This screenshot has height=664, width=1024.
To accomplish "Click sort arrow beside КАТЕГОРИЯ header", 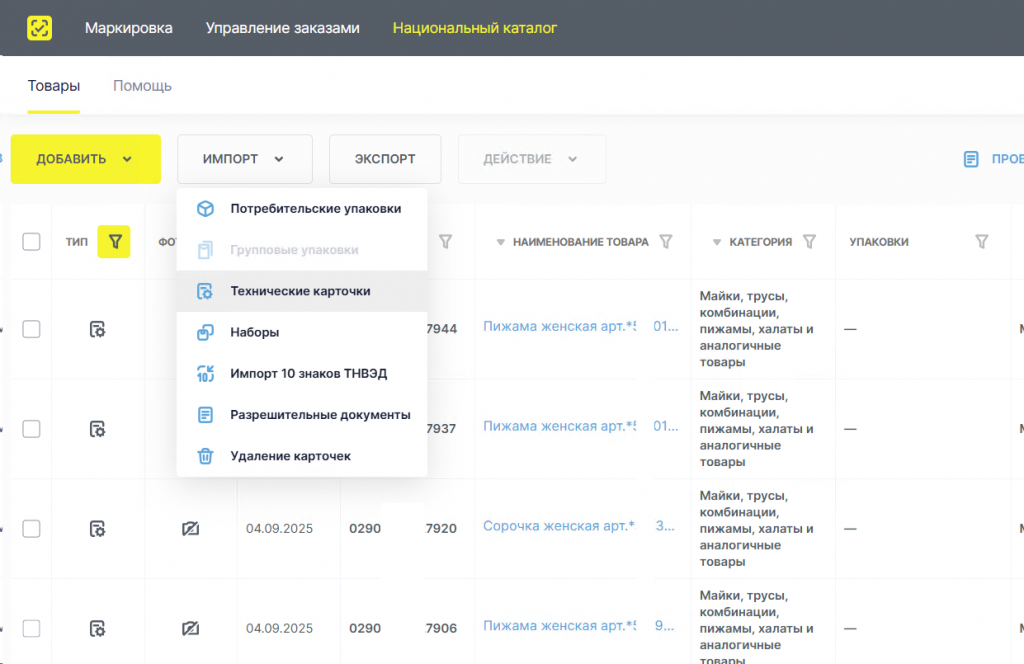I will (717, 242).
